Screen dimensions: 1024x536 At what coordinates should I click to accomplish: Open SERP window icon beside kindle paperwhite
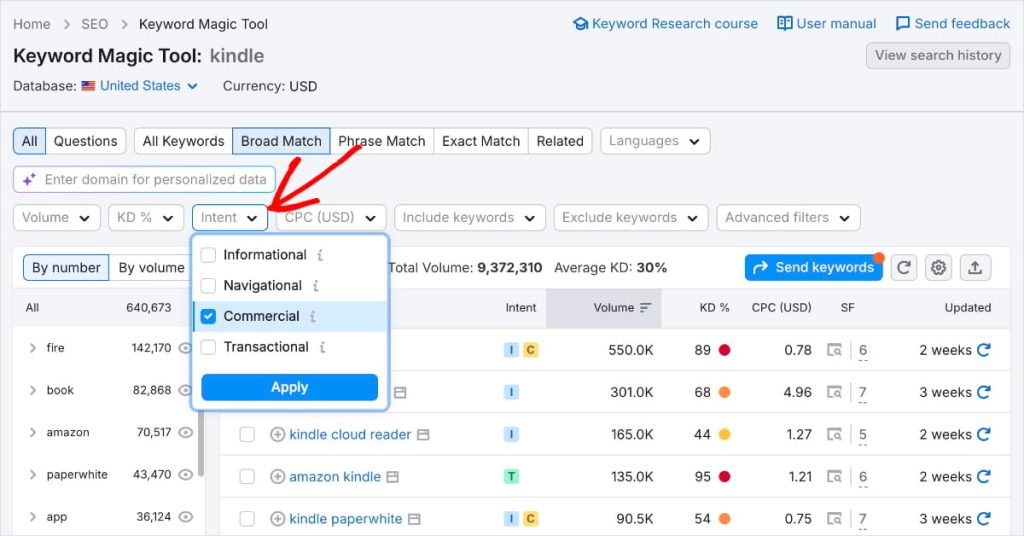[x=414, y=520]
